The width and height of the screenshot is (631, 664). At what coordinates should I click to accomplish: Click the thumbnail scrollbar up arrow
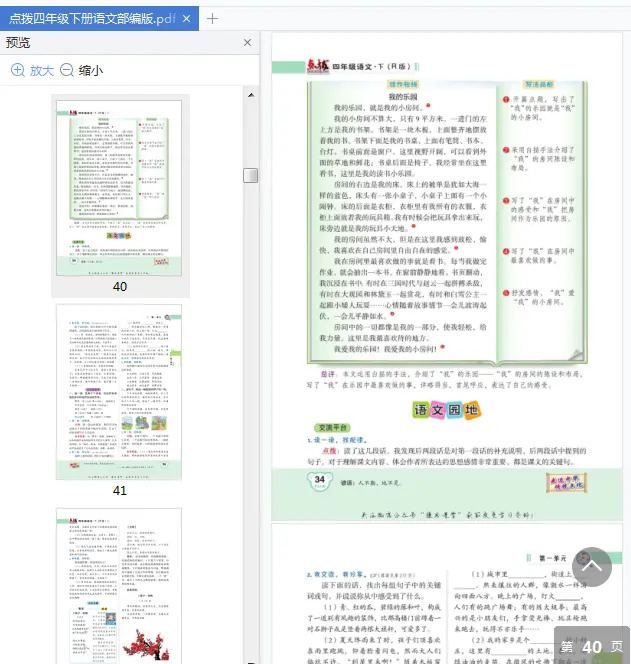[251, 95]
